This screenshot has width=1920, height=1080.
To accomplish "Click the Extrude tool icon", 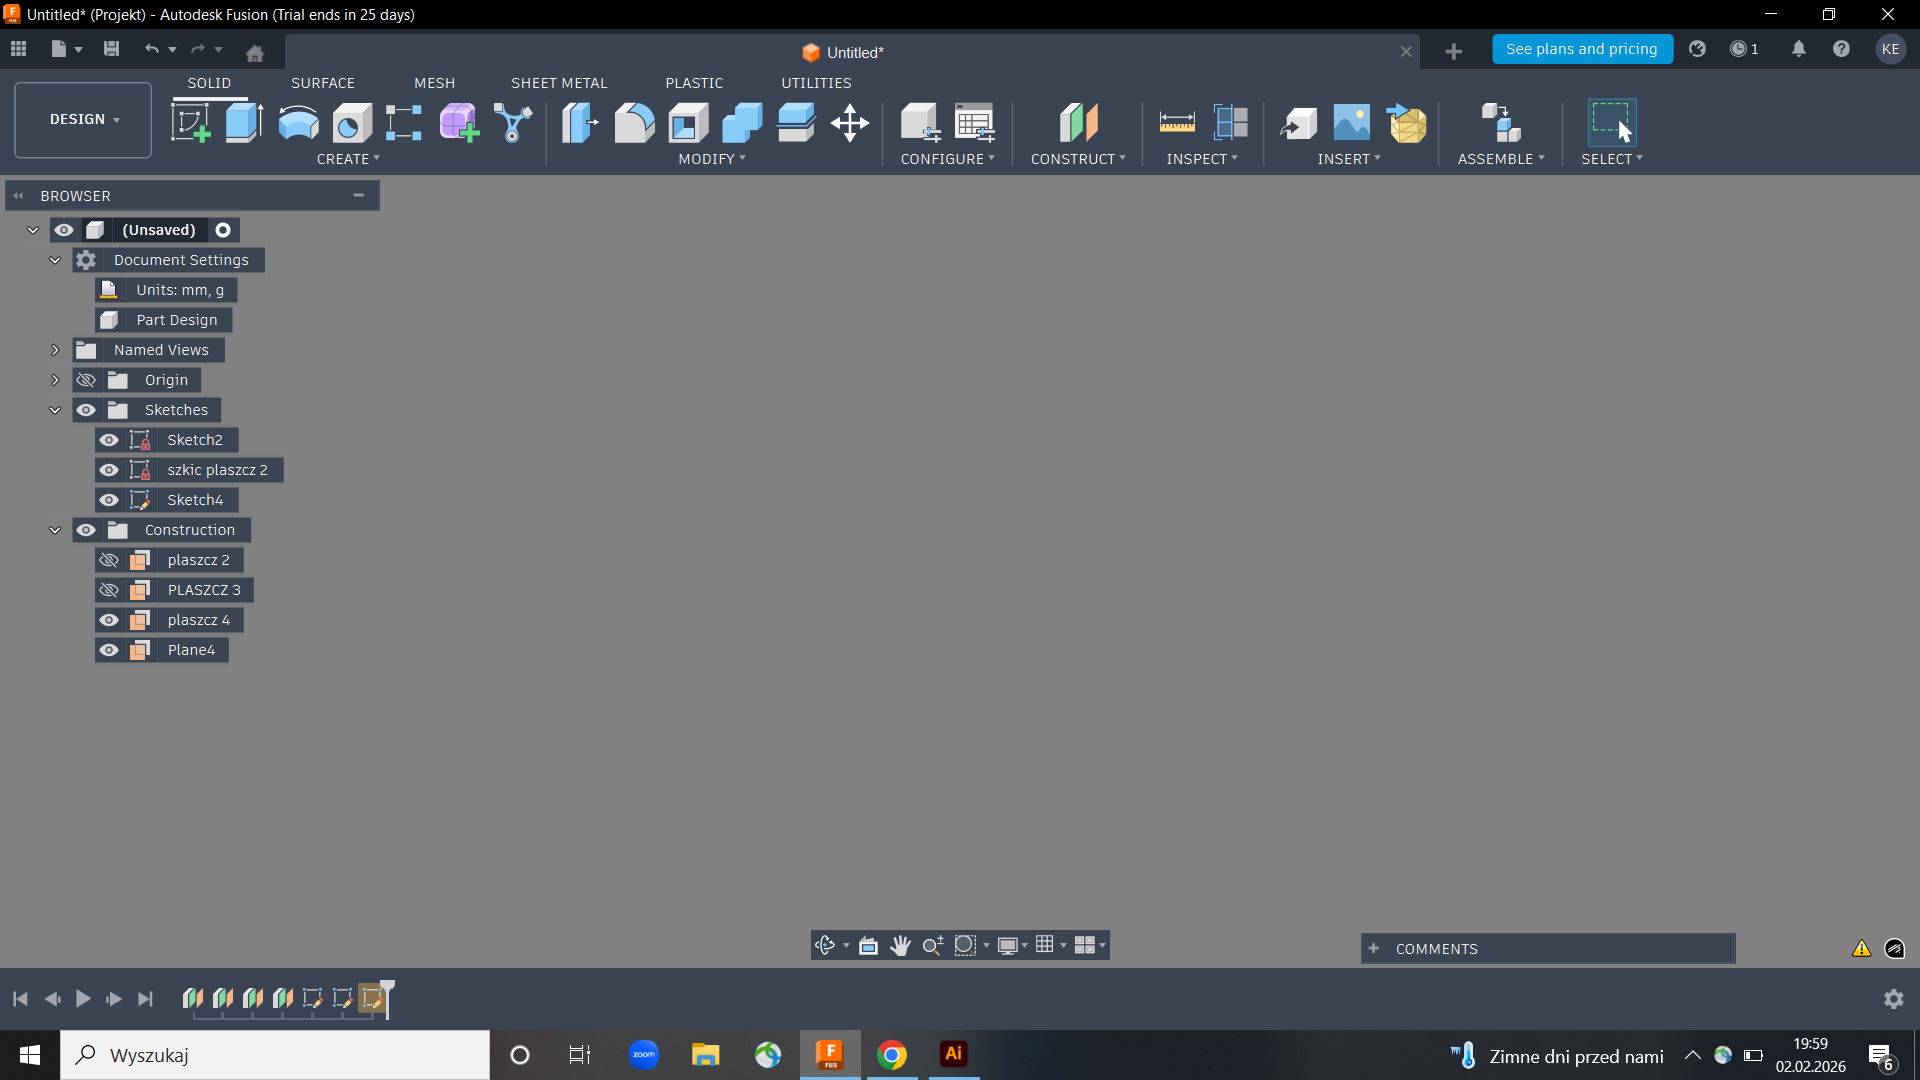I will 244,123.
